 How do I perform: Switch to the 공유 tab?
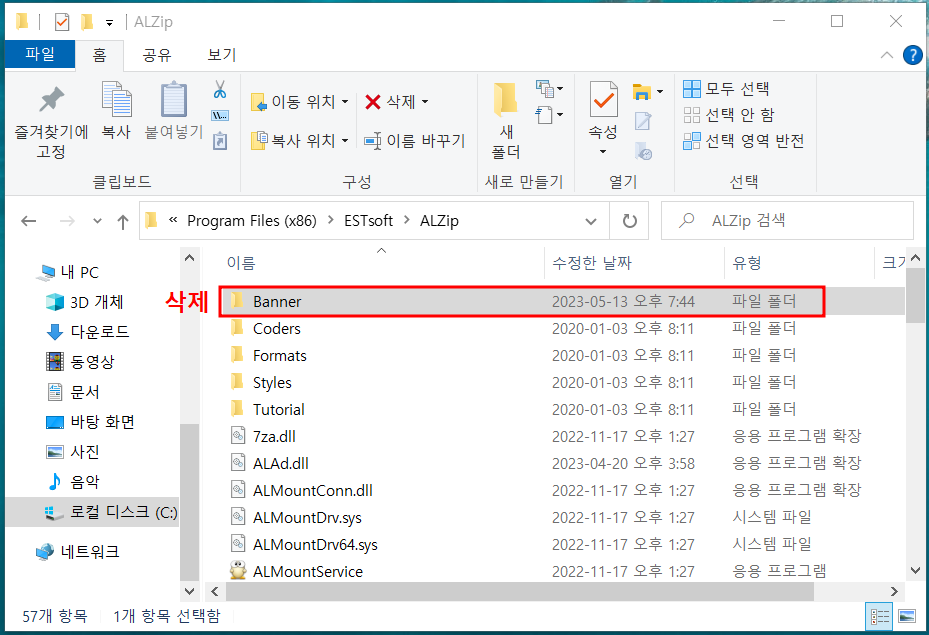coord(156,55)
